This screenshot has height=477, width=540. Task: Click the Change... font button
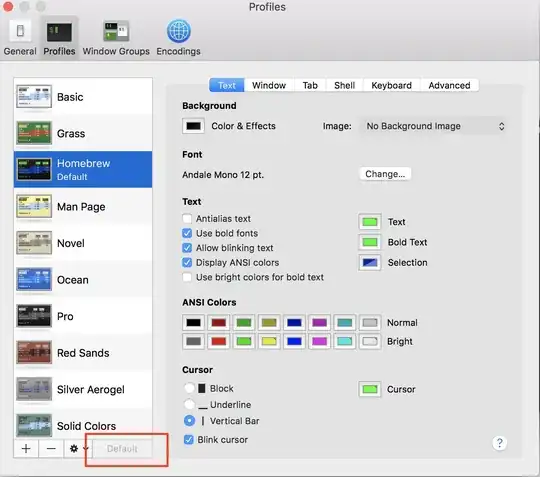pyautogui.click(x=385, y=174)
